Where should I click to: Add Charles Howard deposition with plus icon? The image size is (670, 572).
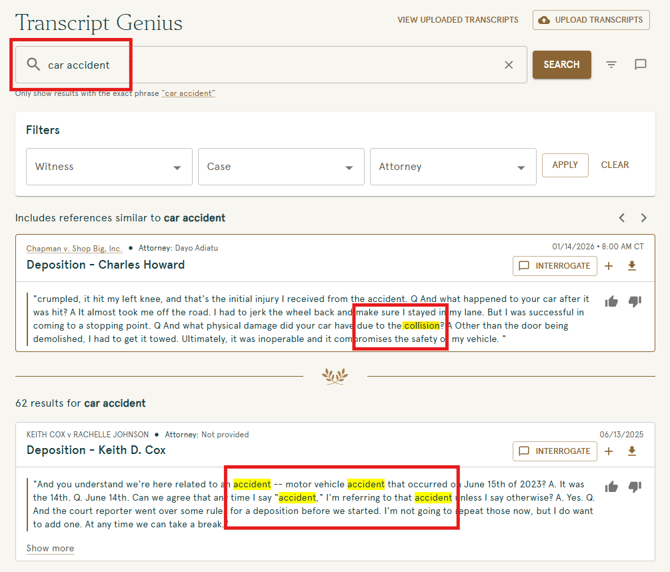pyautogui.click(x=609, y=266)
